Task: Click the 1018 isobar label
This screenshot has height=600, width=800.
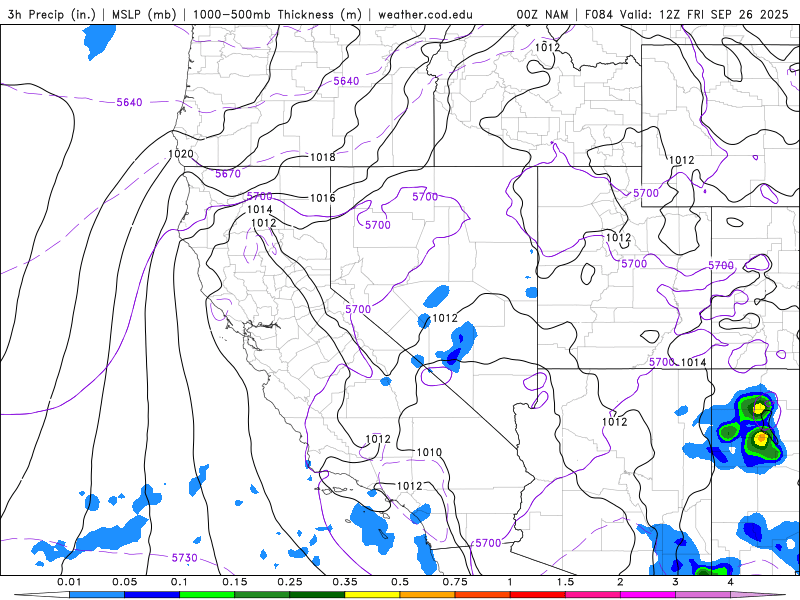Action: tap(322, 157)
